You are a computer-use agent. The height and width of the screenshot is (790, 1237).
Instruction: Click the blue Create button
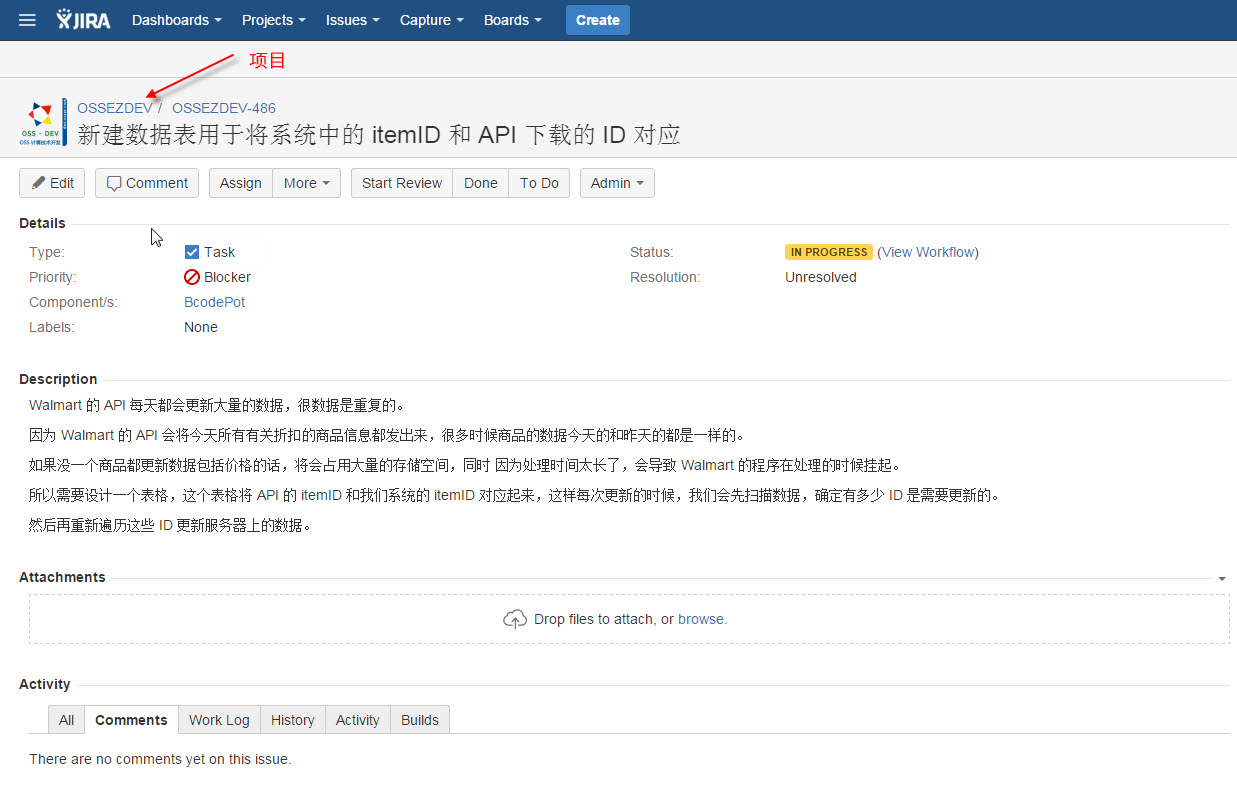tap(598, 20)
